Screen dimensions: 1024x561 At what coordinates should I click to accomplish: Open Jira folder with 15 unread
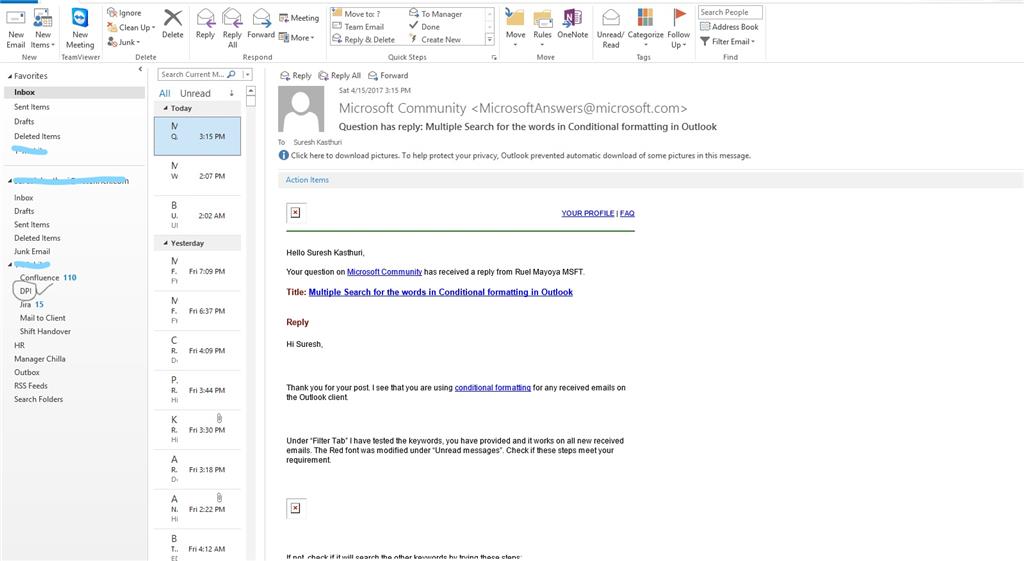[x=31, y=304]
